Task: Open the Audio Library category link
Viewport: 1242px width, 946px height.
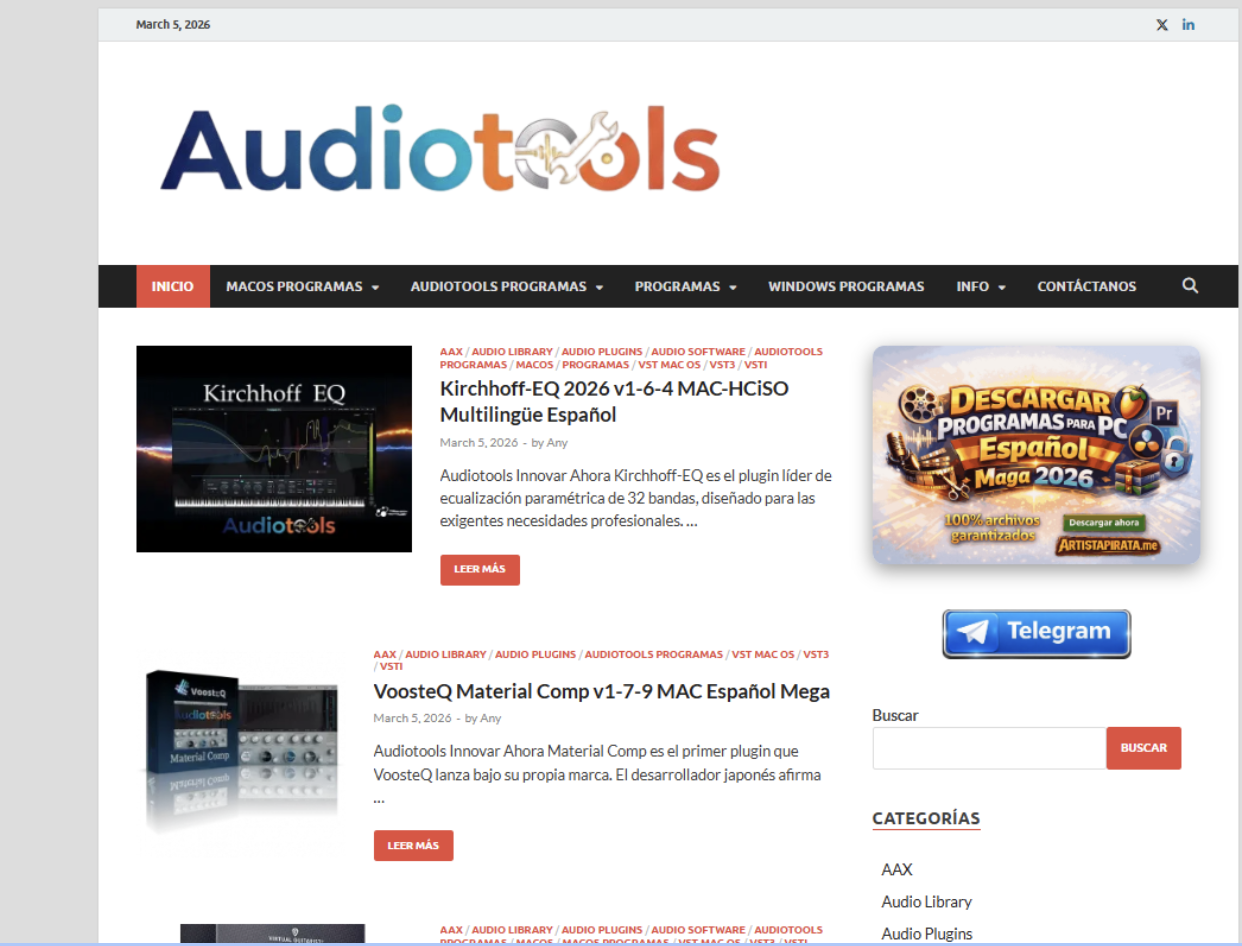Action: (926, 902)
